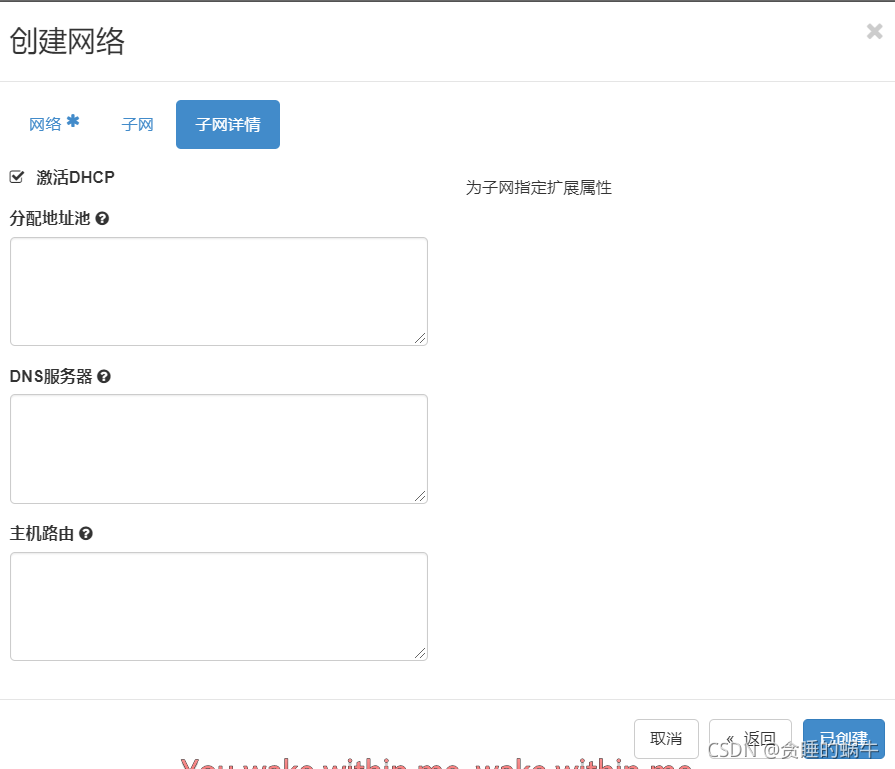The width and height of the screenshot is (895, 769).
Task: Switch to the 网络 tab
Action: click(54, 124)
